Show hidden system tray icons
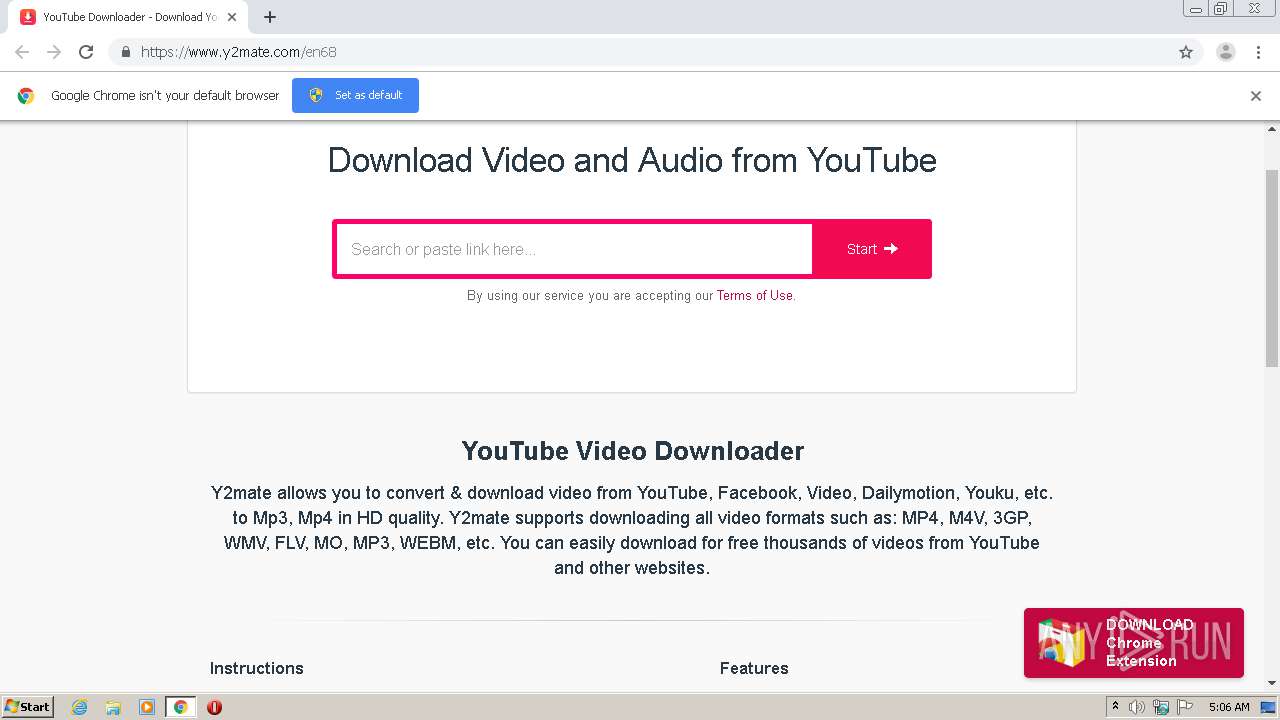Screen dimensions: 1280x720 [1116, 707]
